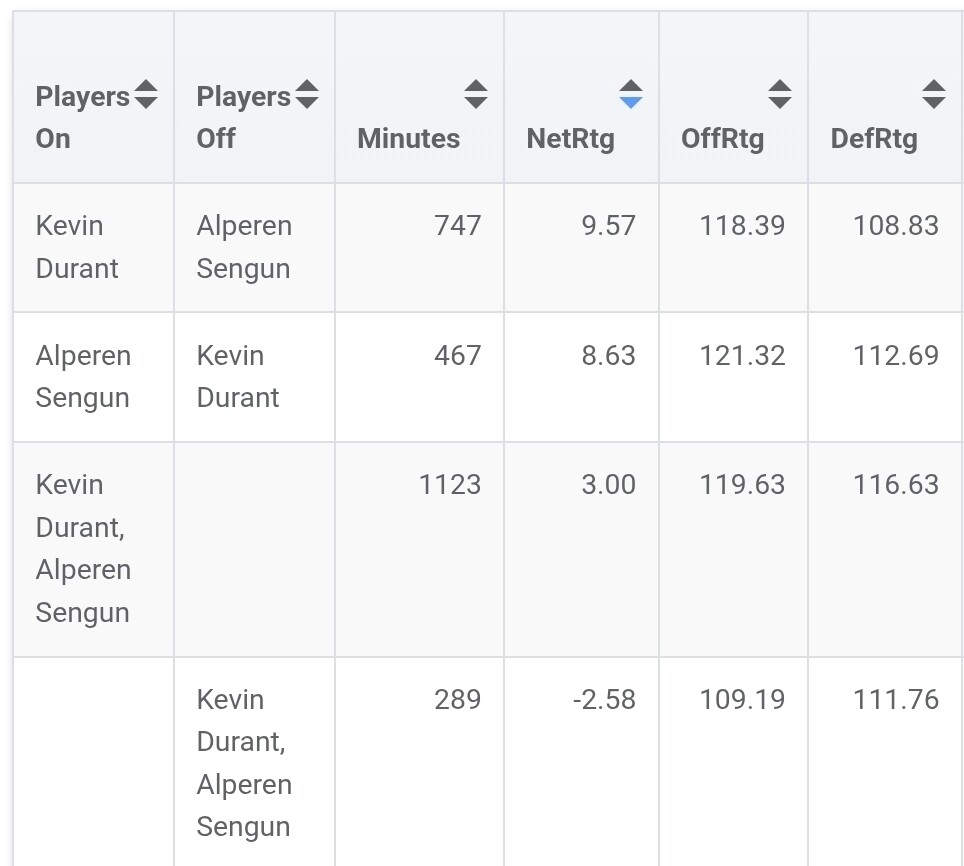Click the 121.32 OffRtg value
964x866 pixels.
[742, 356]
